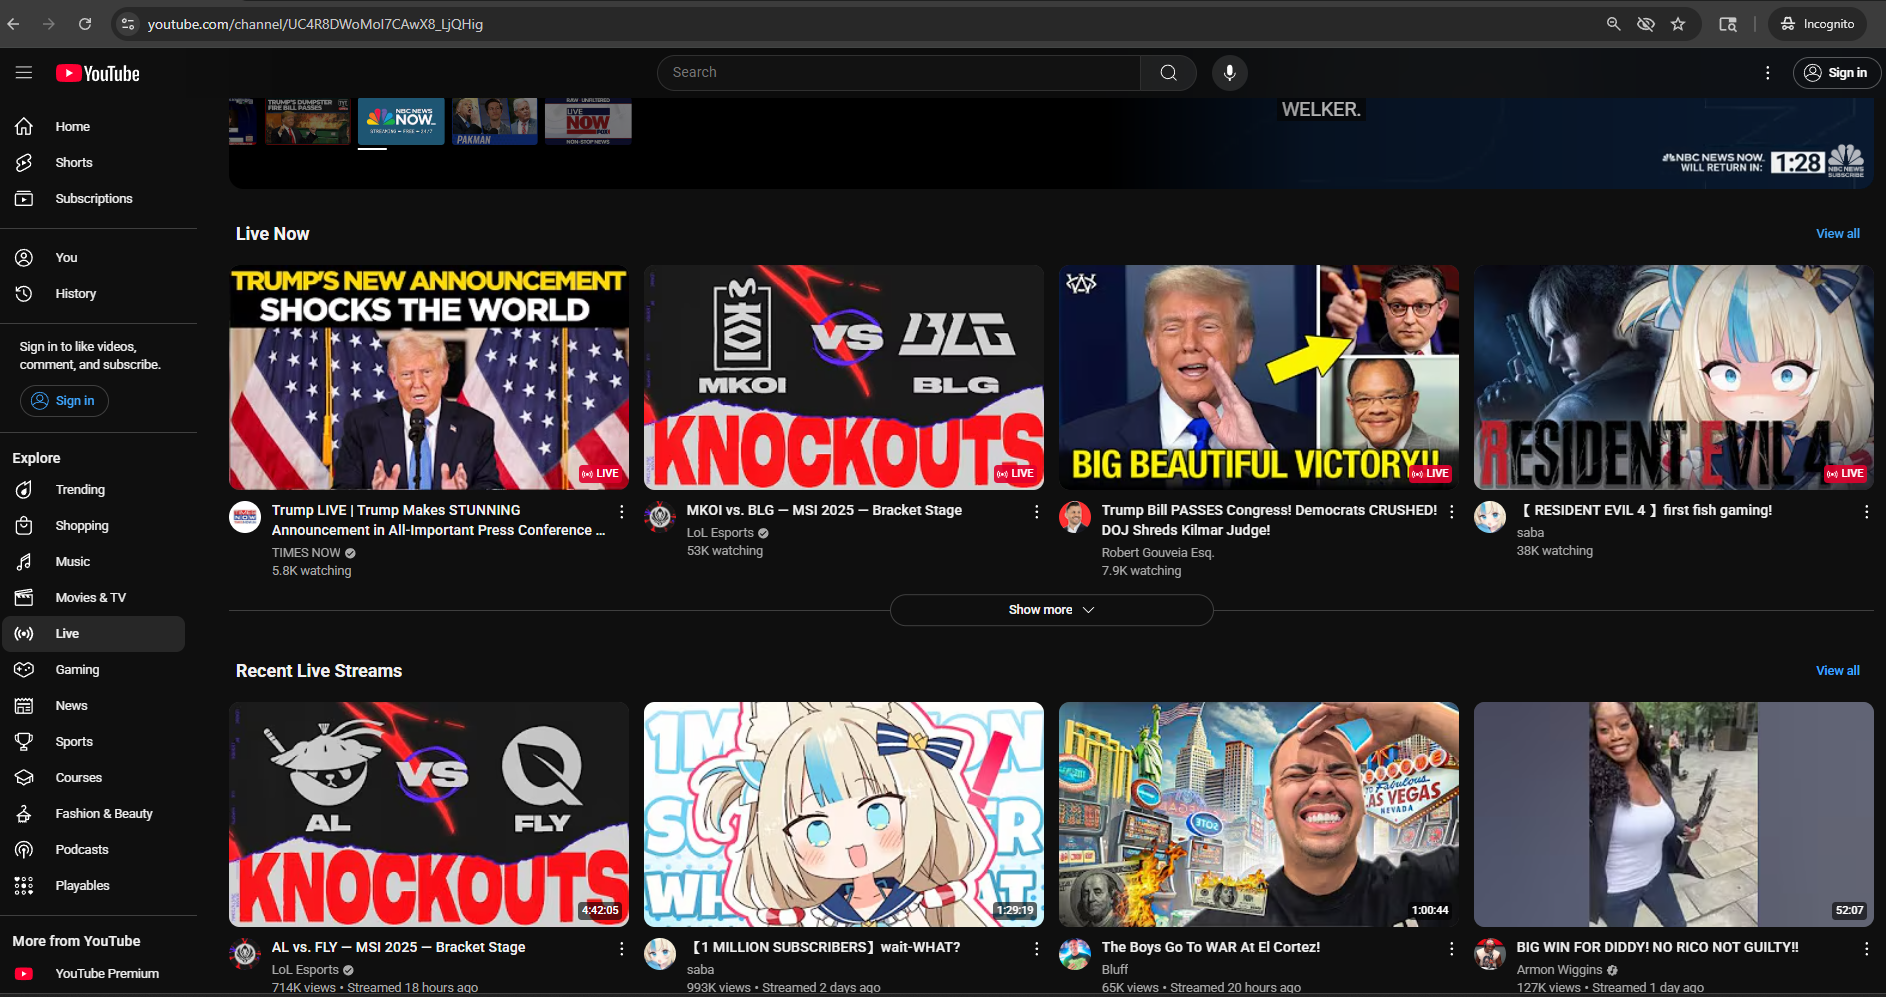The height and width of the screenshot is (997, 1886).
Task: View all Live Now streams
Action: click(1838, 234)
